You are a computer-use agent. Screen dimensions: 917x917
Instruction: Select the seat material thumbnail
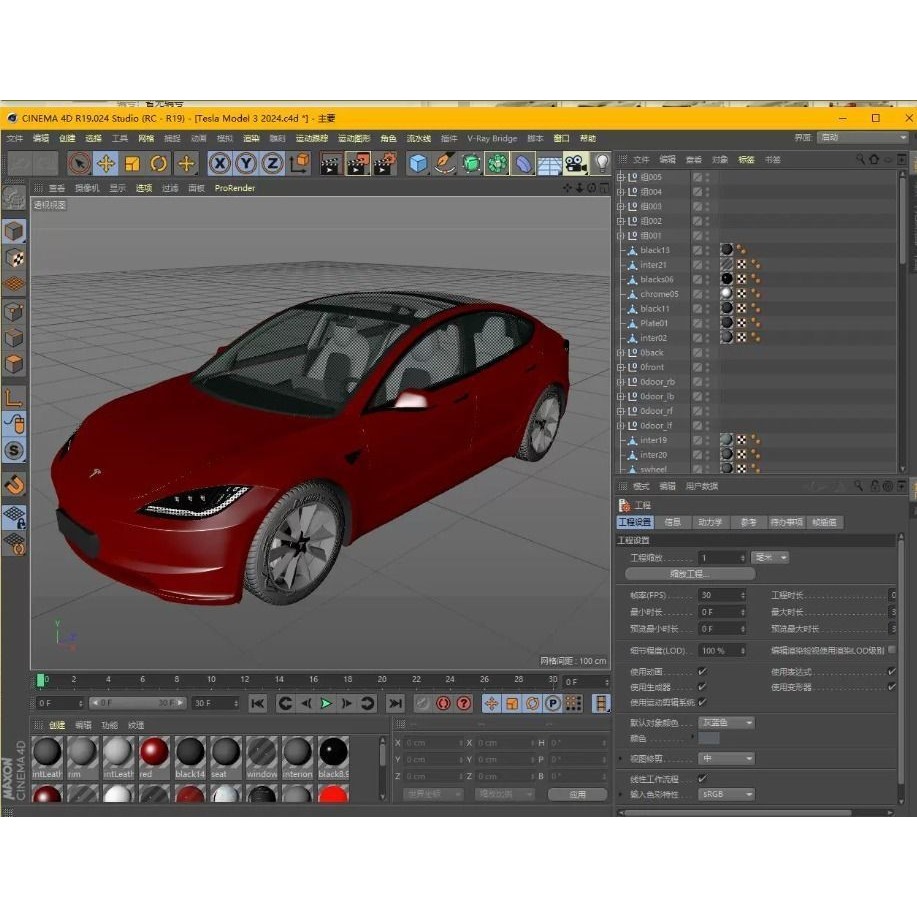pyautogui.click(x=226, y=752)
